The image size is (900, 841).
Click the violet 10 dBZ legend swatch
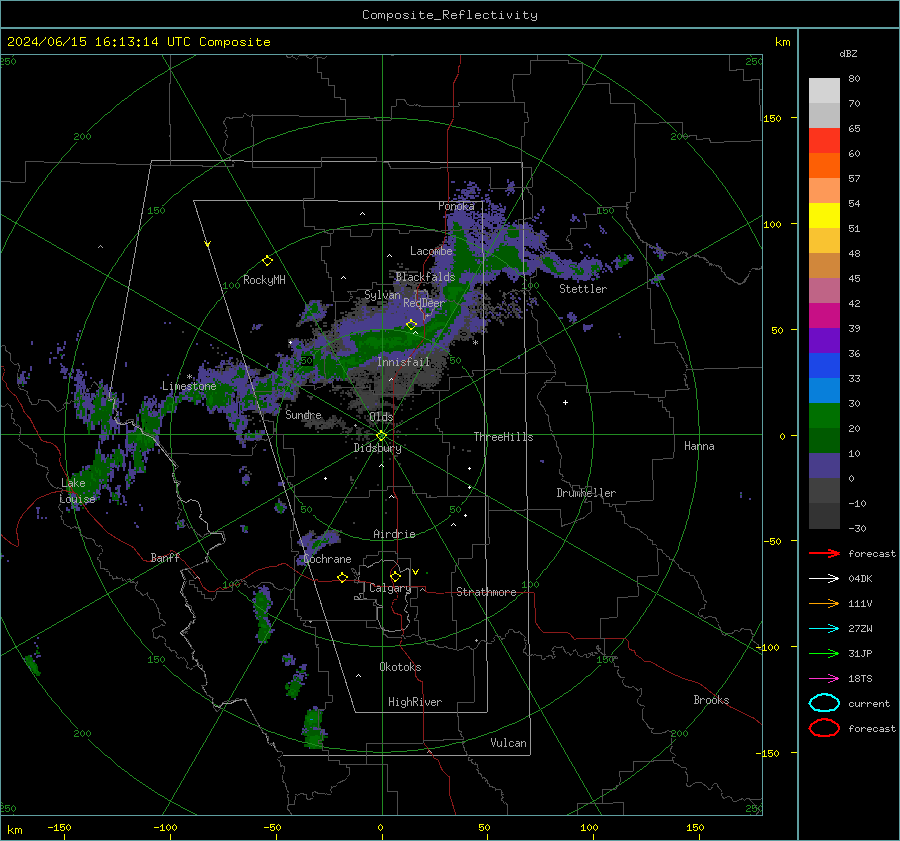pos(824,465)
